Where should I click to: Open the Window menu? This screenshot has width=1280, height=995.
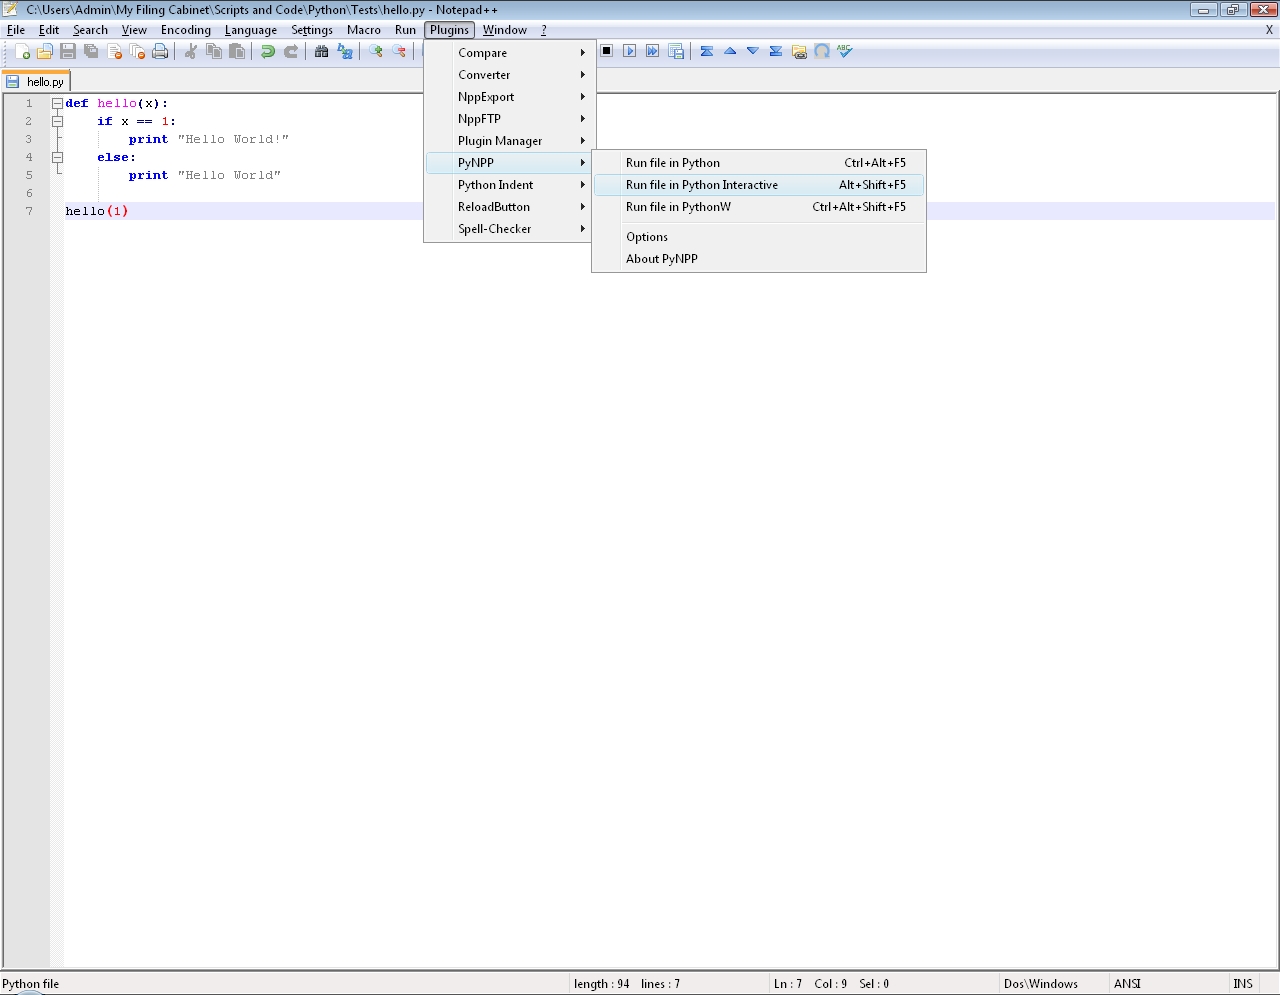[505, 30]
